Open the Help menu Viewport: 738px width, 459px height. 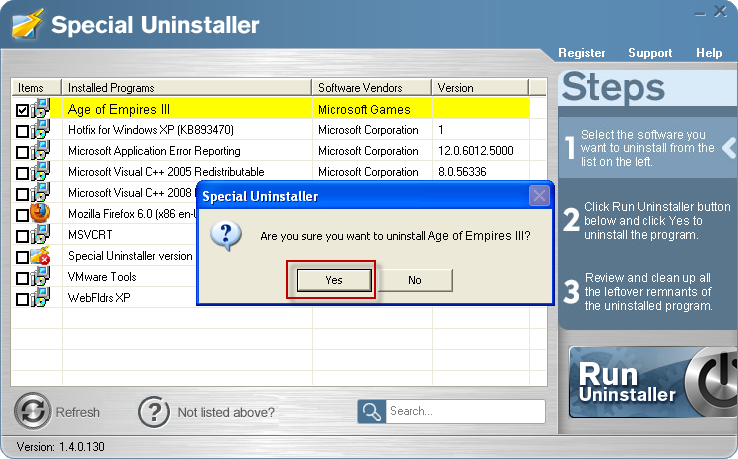click(x=709, y=53)
